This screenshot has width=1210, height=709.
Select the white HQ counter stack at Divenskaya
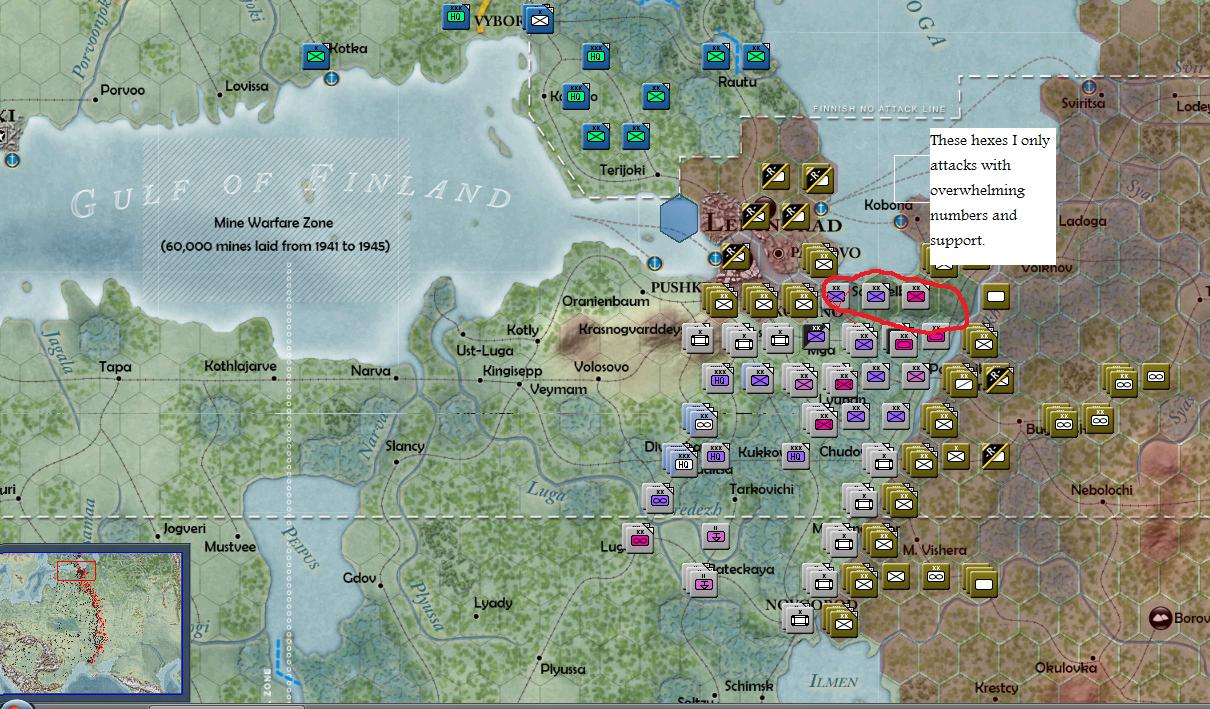point(681,459)
